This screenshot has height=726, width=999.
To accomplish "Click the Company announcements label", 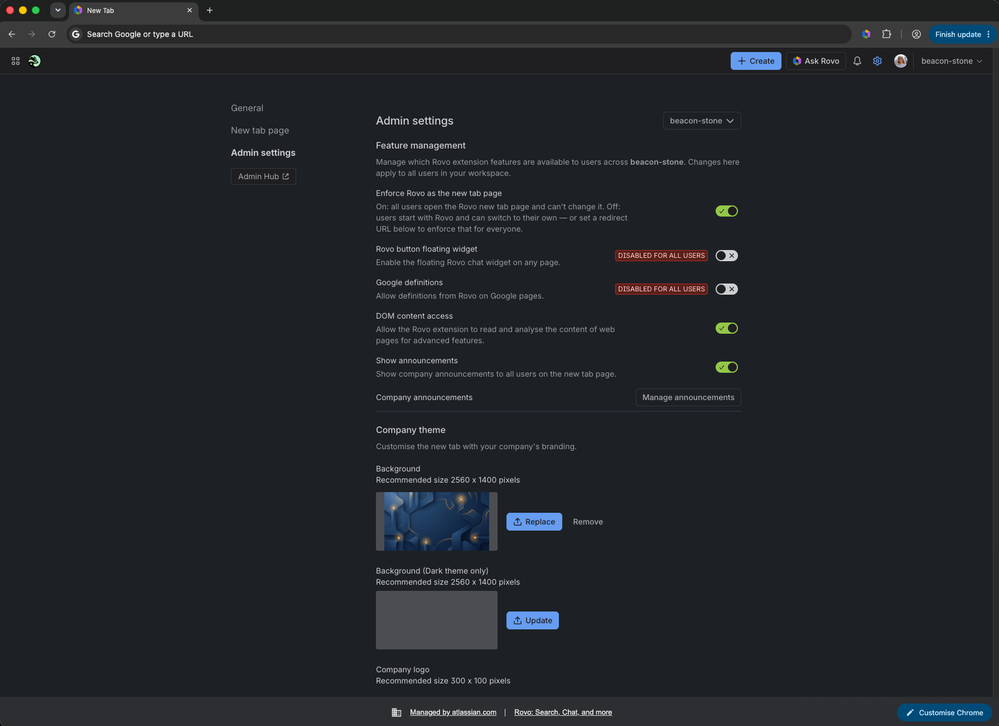I will click(424, 397).
